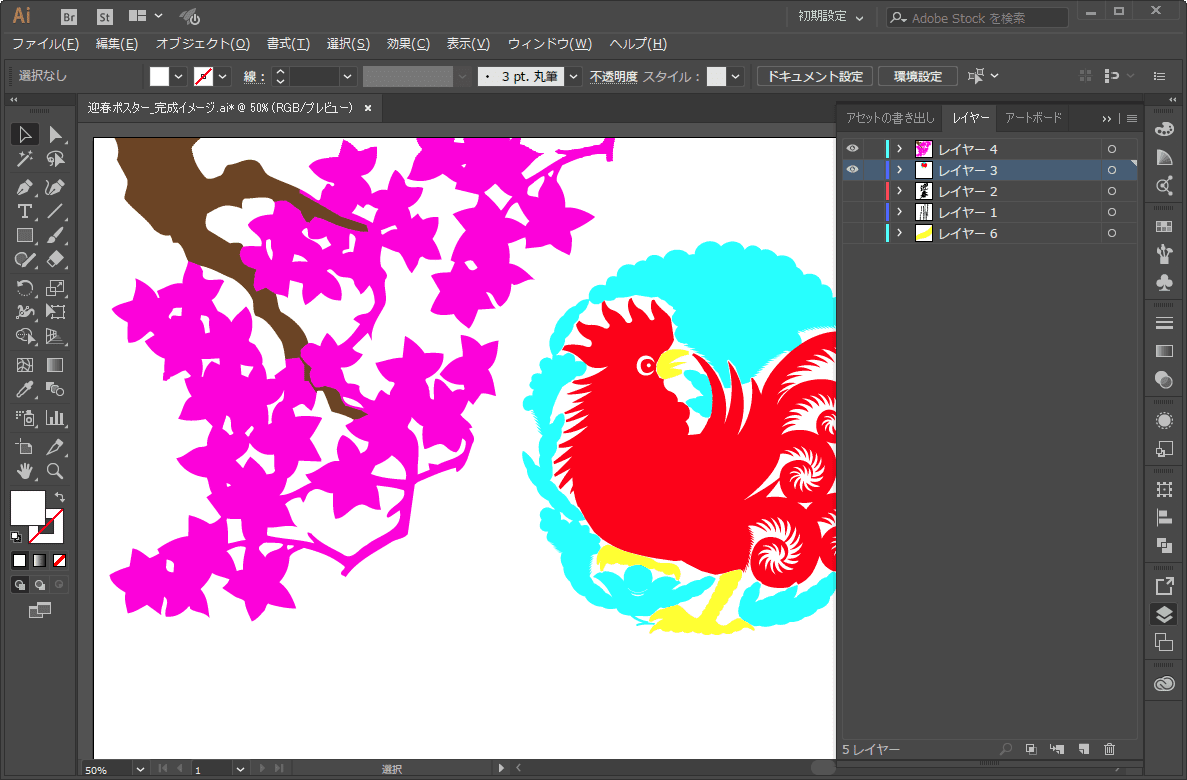
Task: Delete selection with trash icon in Layers panel
Action: [1109, 749]
